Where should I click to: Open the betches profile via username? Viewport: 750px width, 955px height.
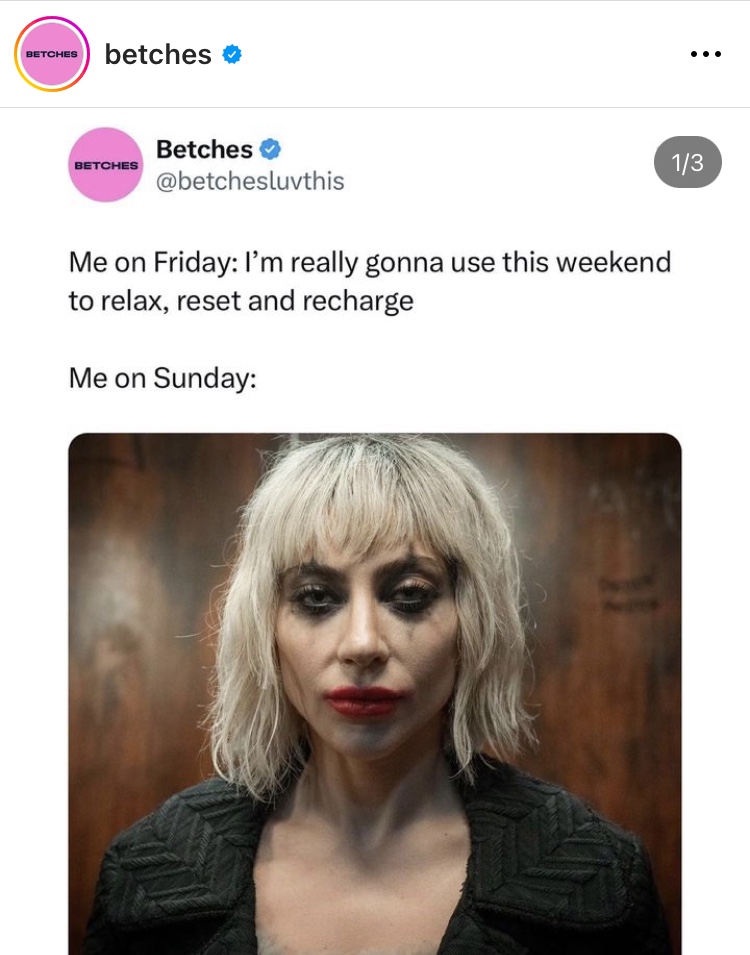coord(158,54)
